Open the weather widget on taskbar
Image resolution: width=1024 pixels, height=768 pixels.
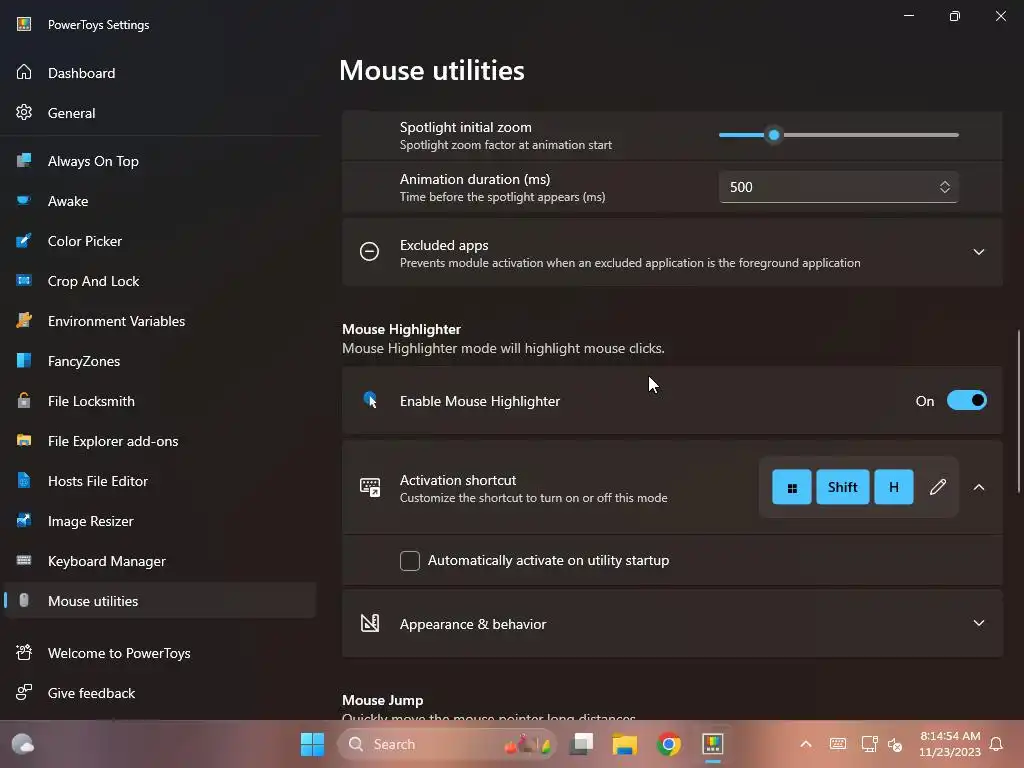click(23, 744)
